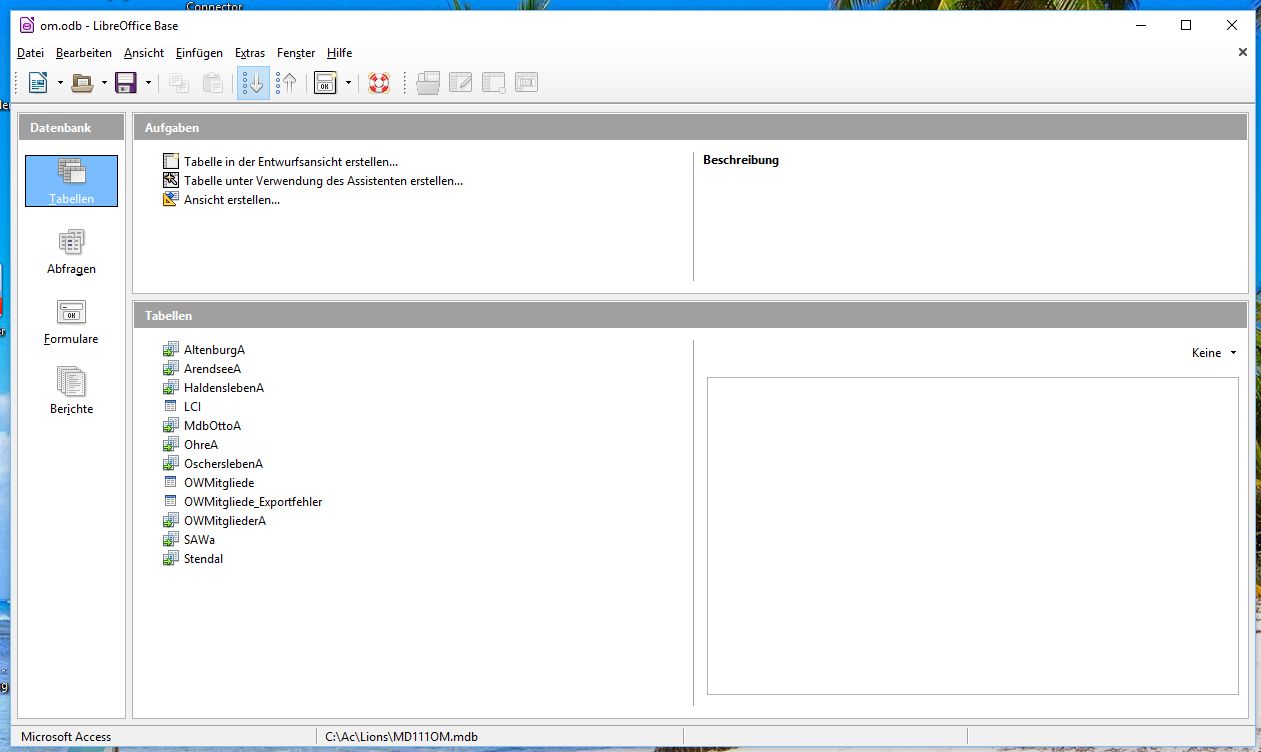This screenshot has height=752, width=1261.
Task: Minimize the LibreOffice Base window
Action: click(x=1141, y=26)
